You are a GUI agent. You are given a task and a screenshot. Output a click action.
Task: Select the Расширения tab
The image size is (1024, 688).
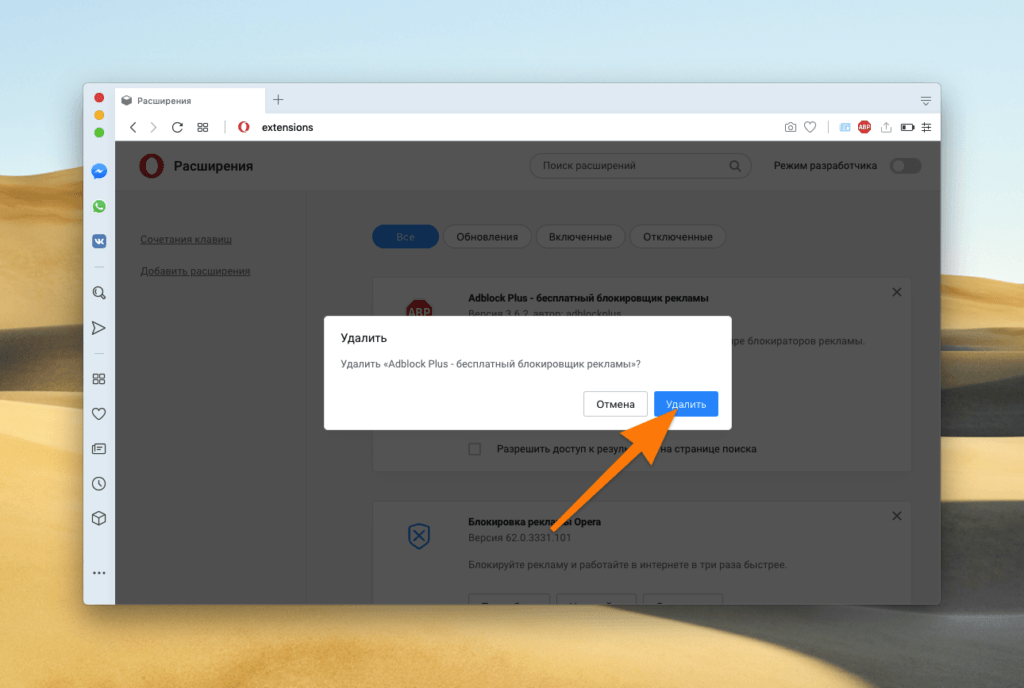pyautogui.click(x=190, y=101)
